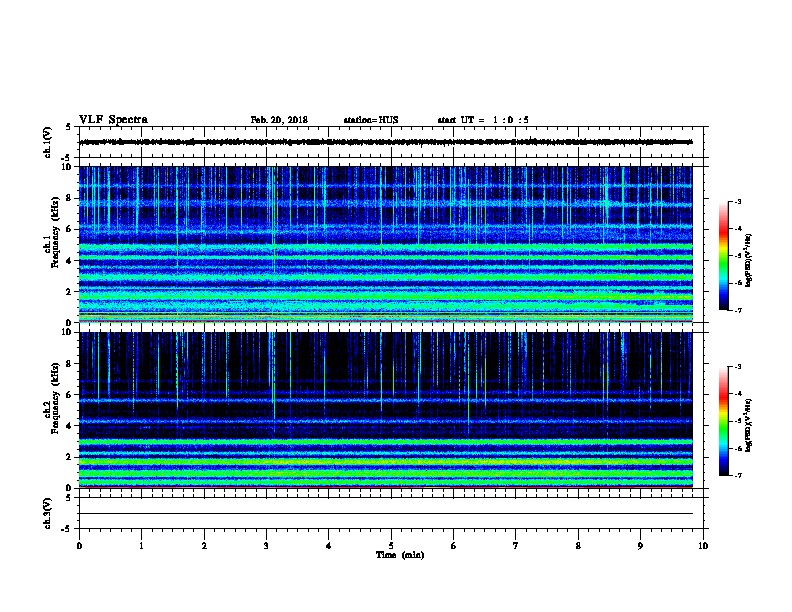Click the "ch.1(V)" waveform axis label
Screen dimensions: 792x612
point(47,142)
